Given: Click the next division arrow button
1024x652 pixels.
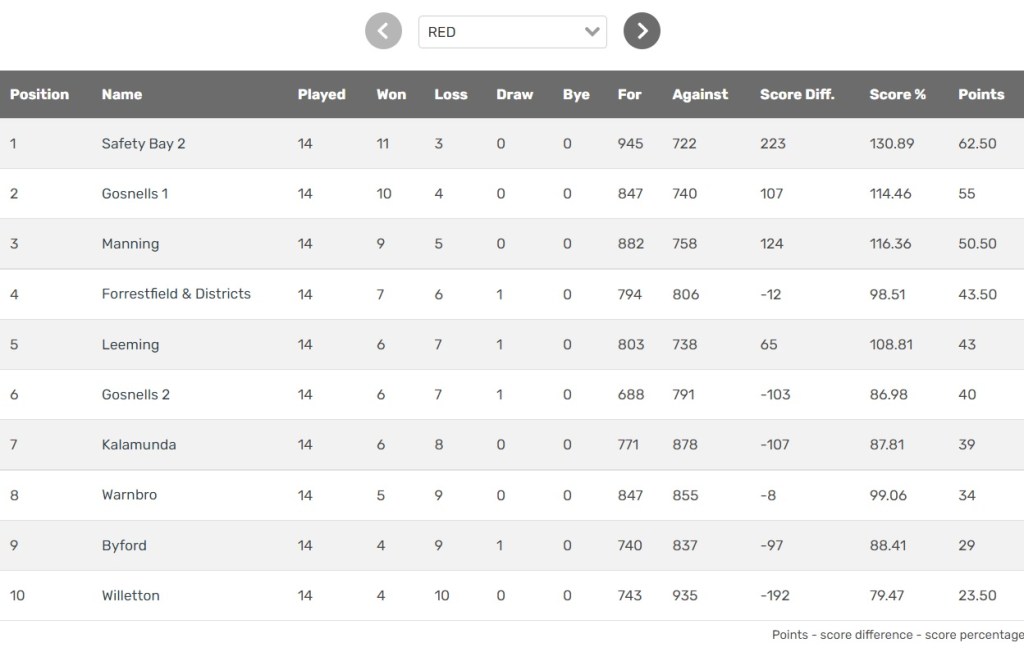Looking at the screenshot, I should coord(642,31).
